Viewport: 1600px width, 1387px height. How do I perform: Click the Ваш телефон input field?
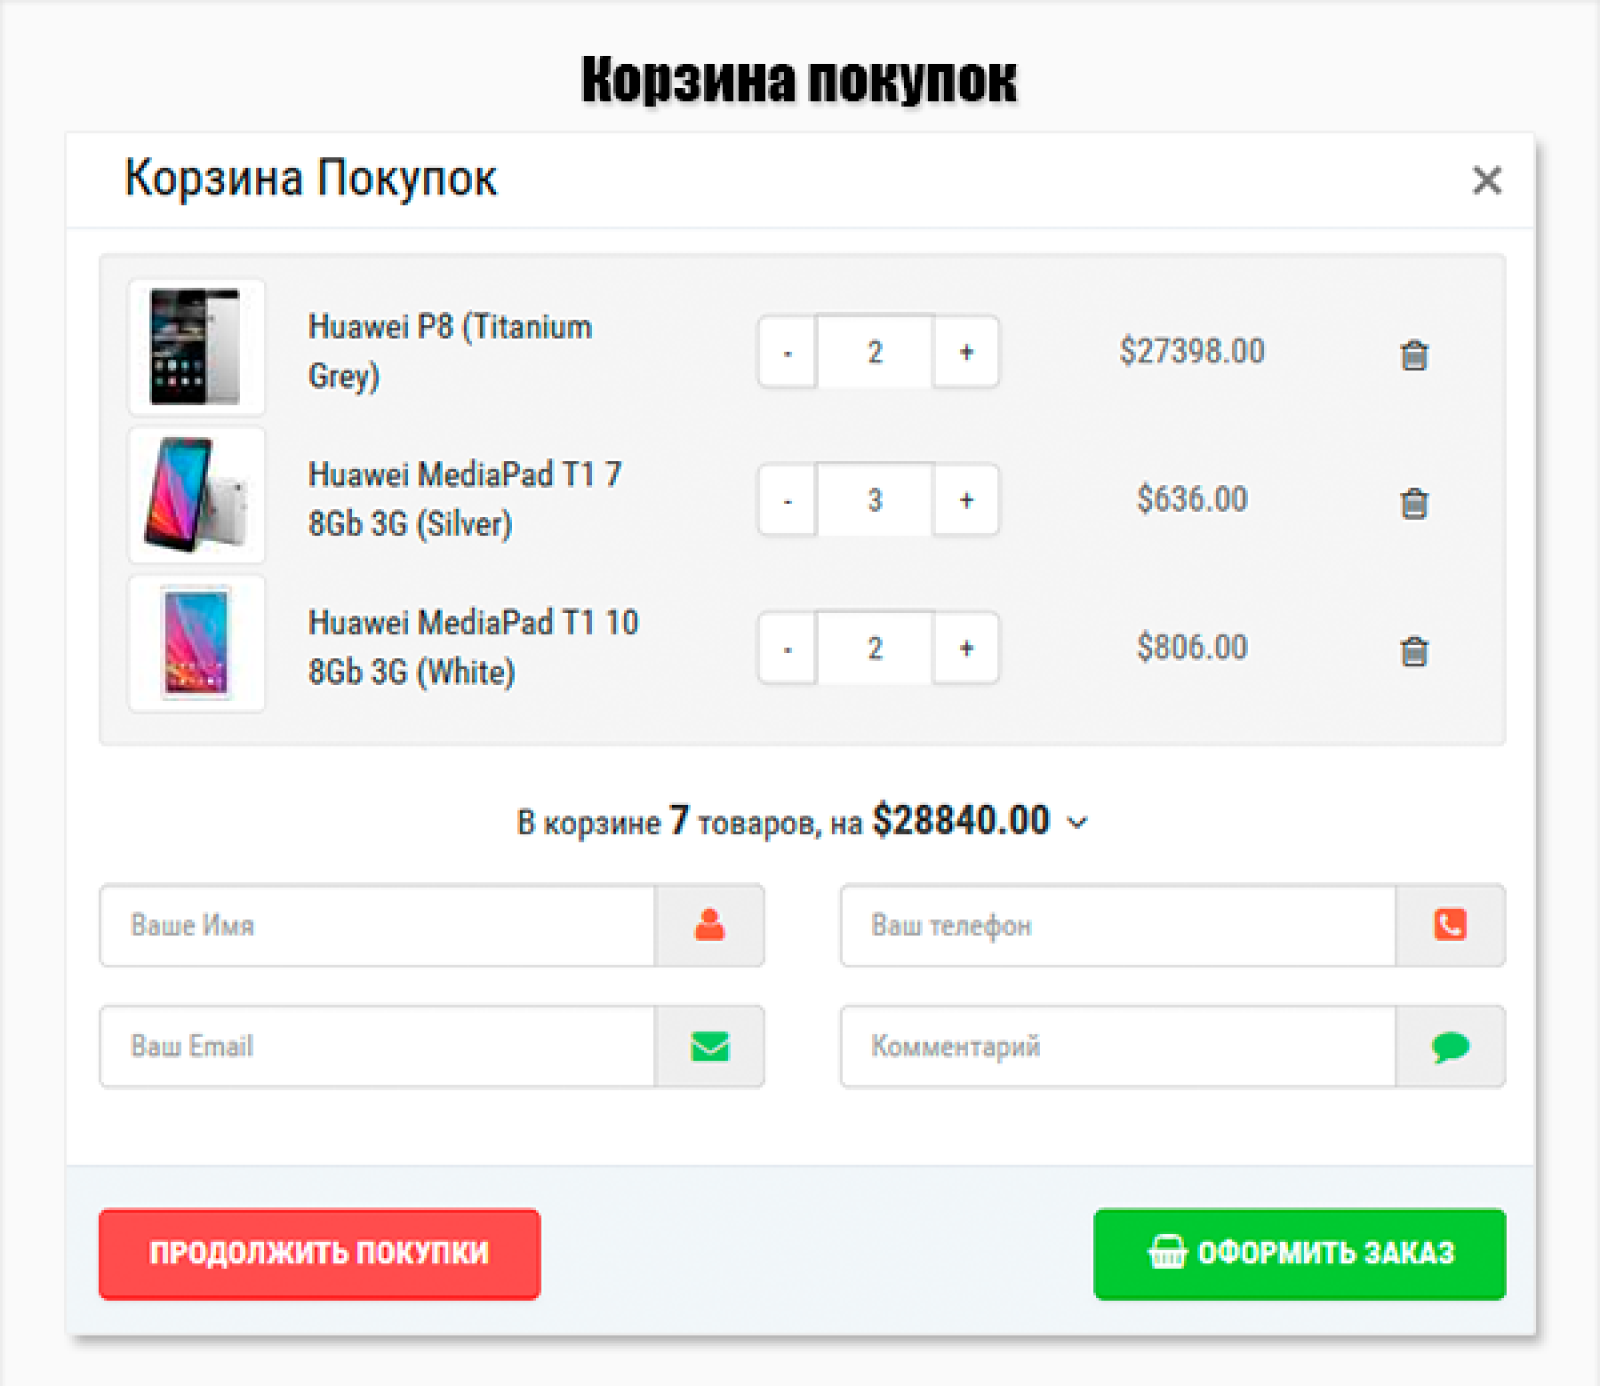pyautogui.click(x=1118, y=925)
